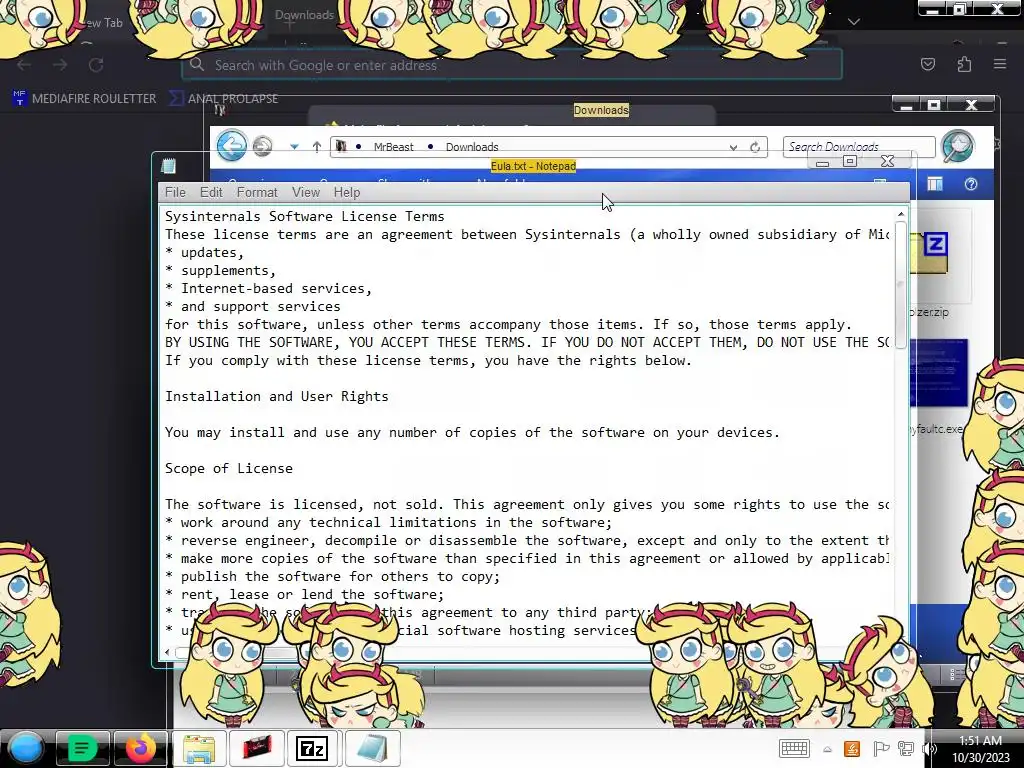Refresh the Downloads folder in Explorer
1024x768 pixels.
tap(755, 148)
